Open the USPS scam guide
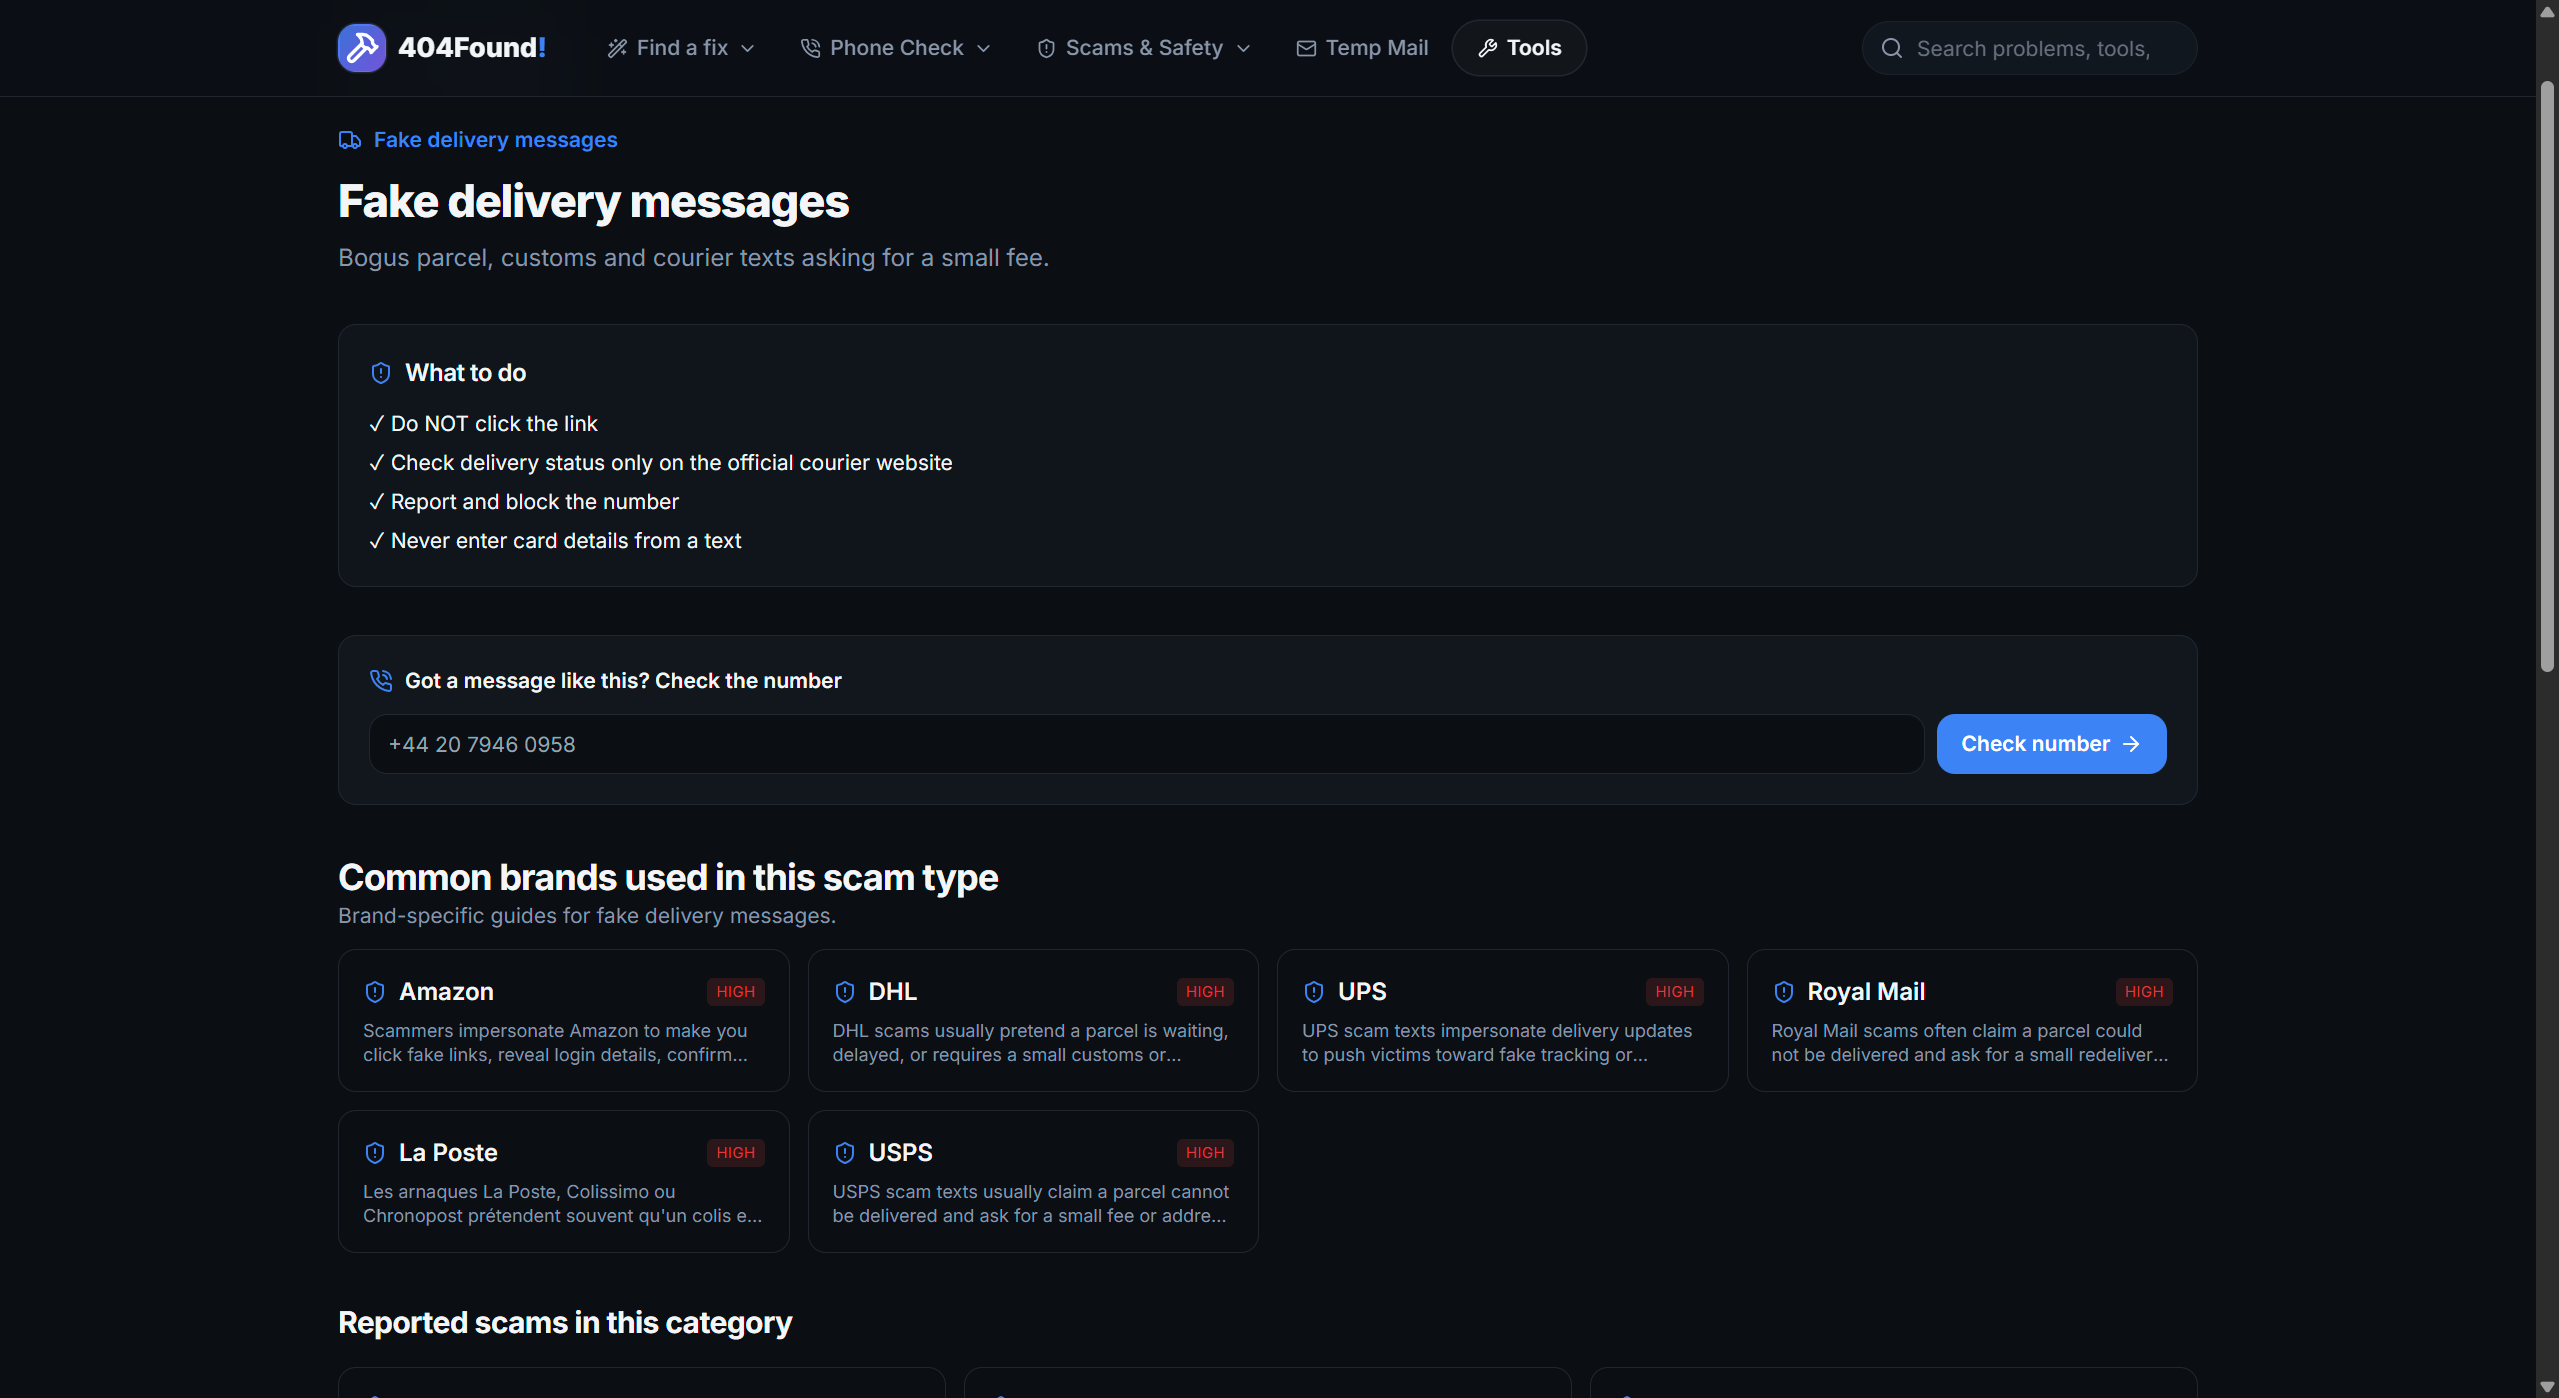This screenshot has width=2559, height=1398. pos(1033,1181)
